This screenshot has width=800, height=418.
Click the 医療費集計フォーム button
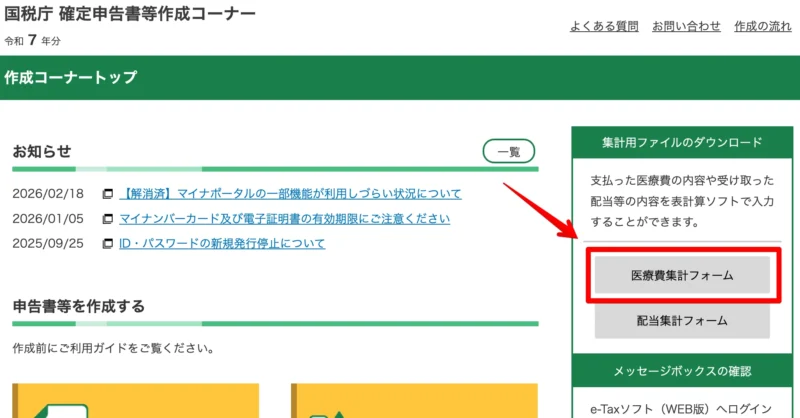682,275
